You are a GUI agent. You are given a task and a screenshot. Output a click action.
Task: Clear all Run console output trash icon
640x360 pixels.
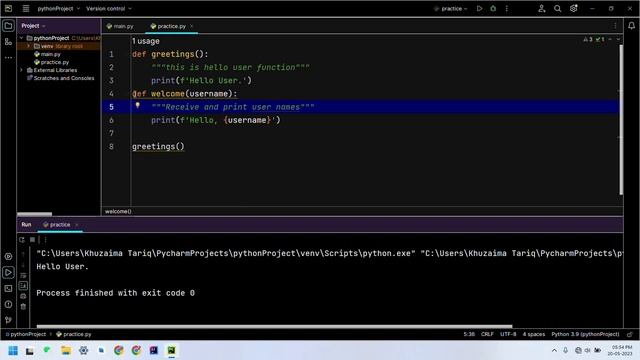click(23, 307)
